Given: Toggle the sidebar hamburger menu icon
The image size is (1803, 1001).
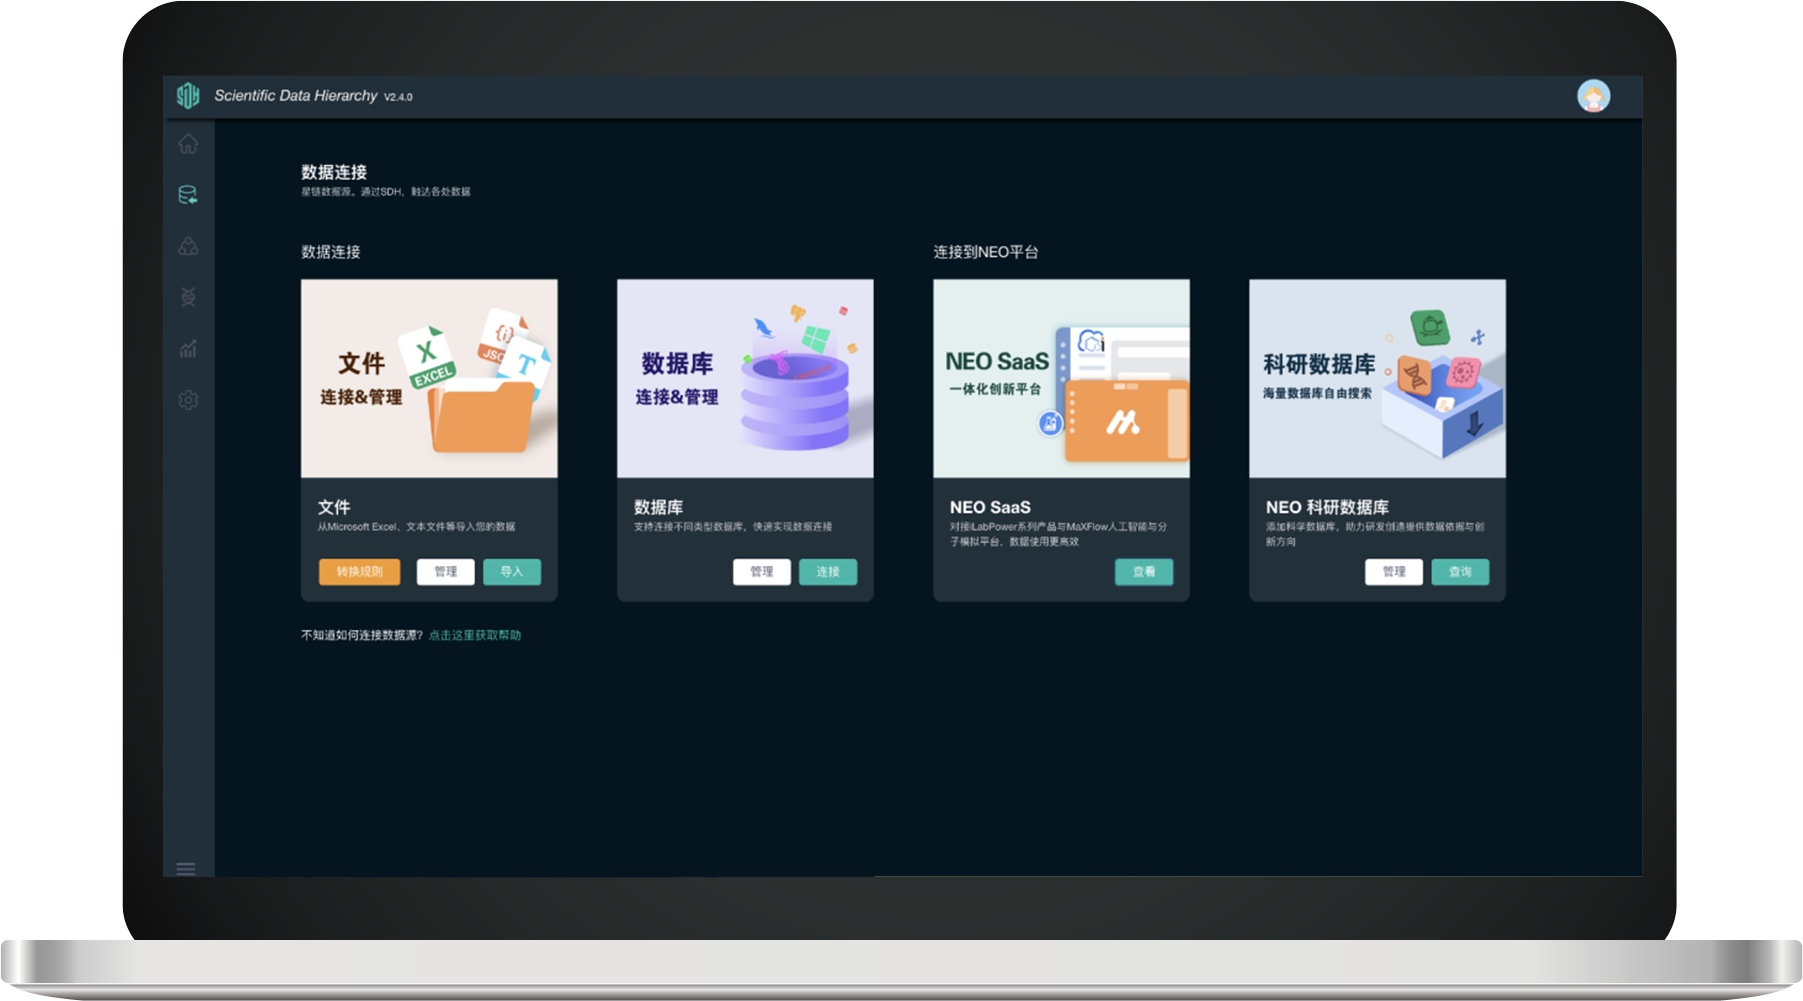Looking at the screenshot, I should point(186,868).
